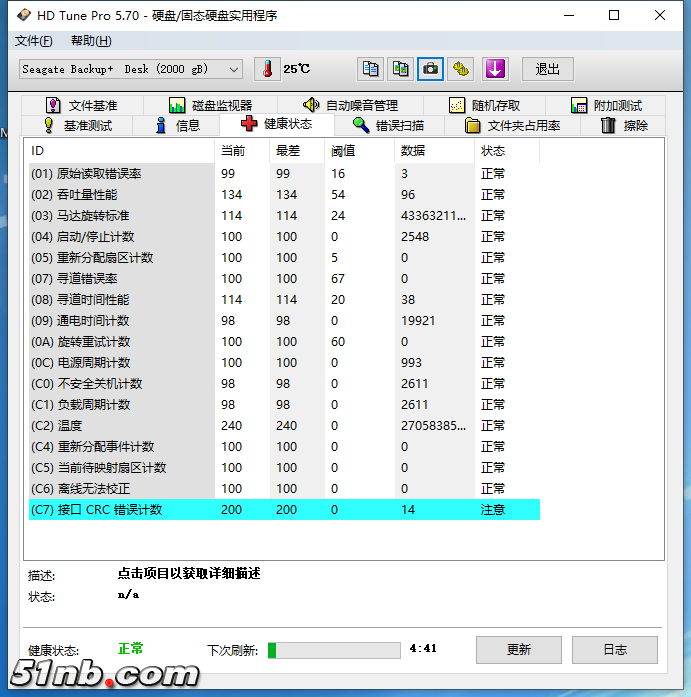Viewport: 691px width, 697px height.
Task: Switch to the 错误扫描 tab
Action: [x=388, y=125]
